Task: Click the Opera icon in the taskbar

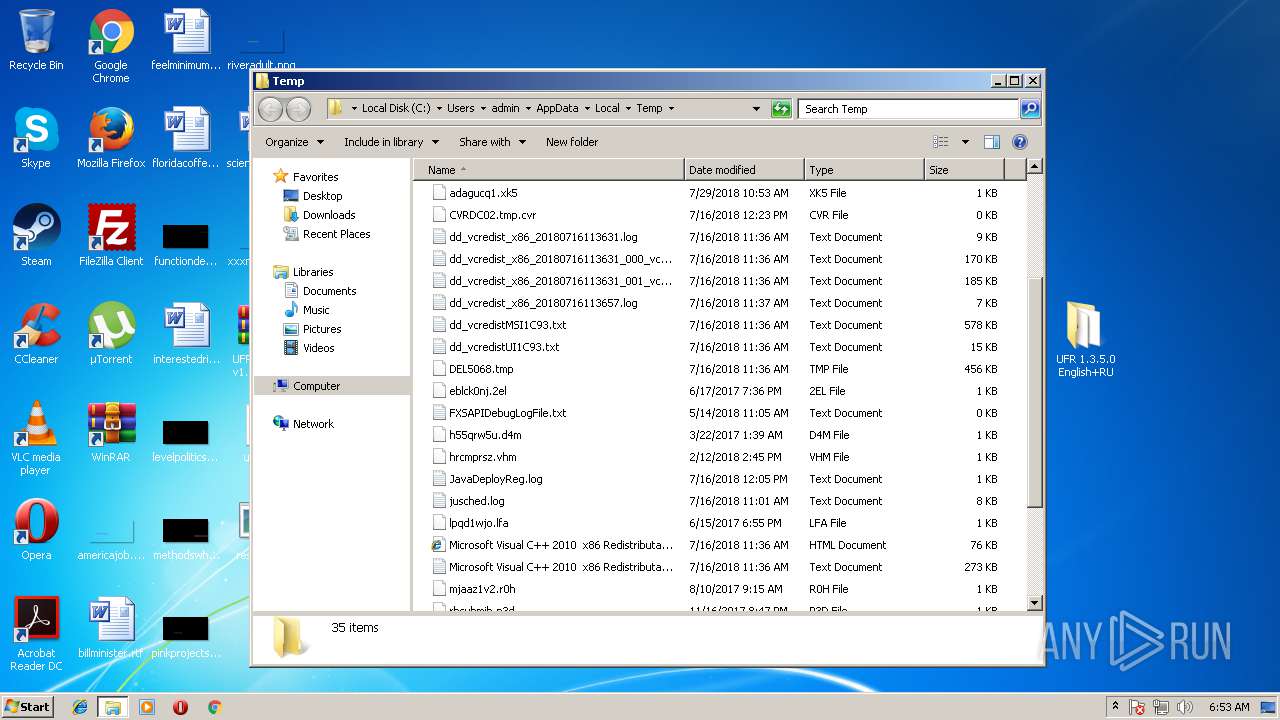Action: (x=180, y=707)
